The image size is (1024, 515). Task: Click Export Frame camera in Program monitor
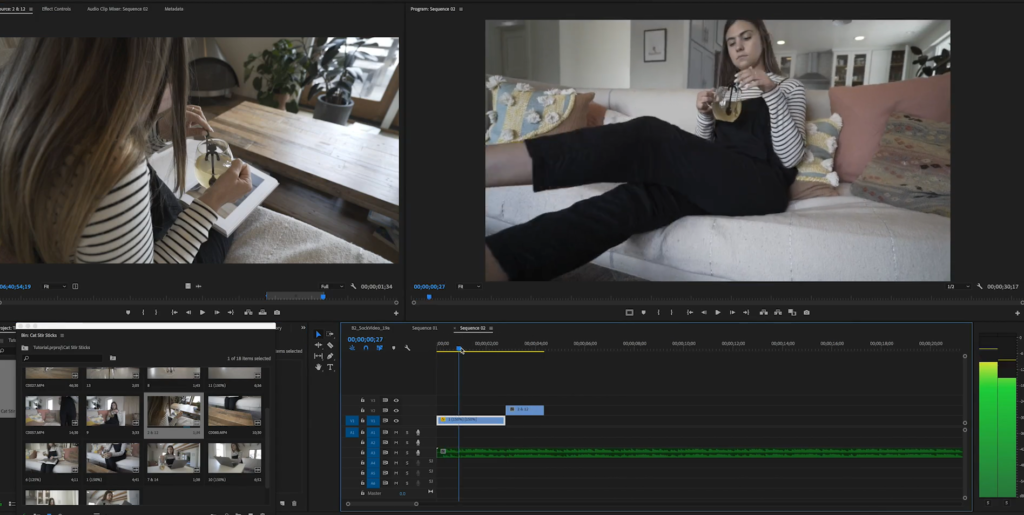click(807, 313)
